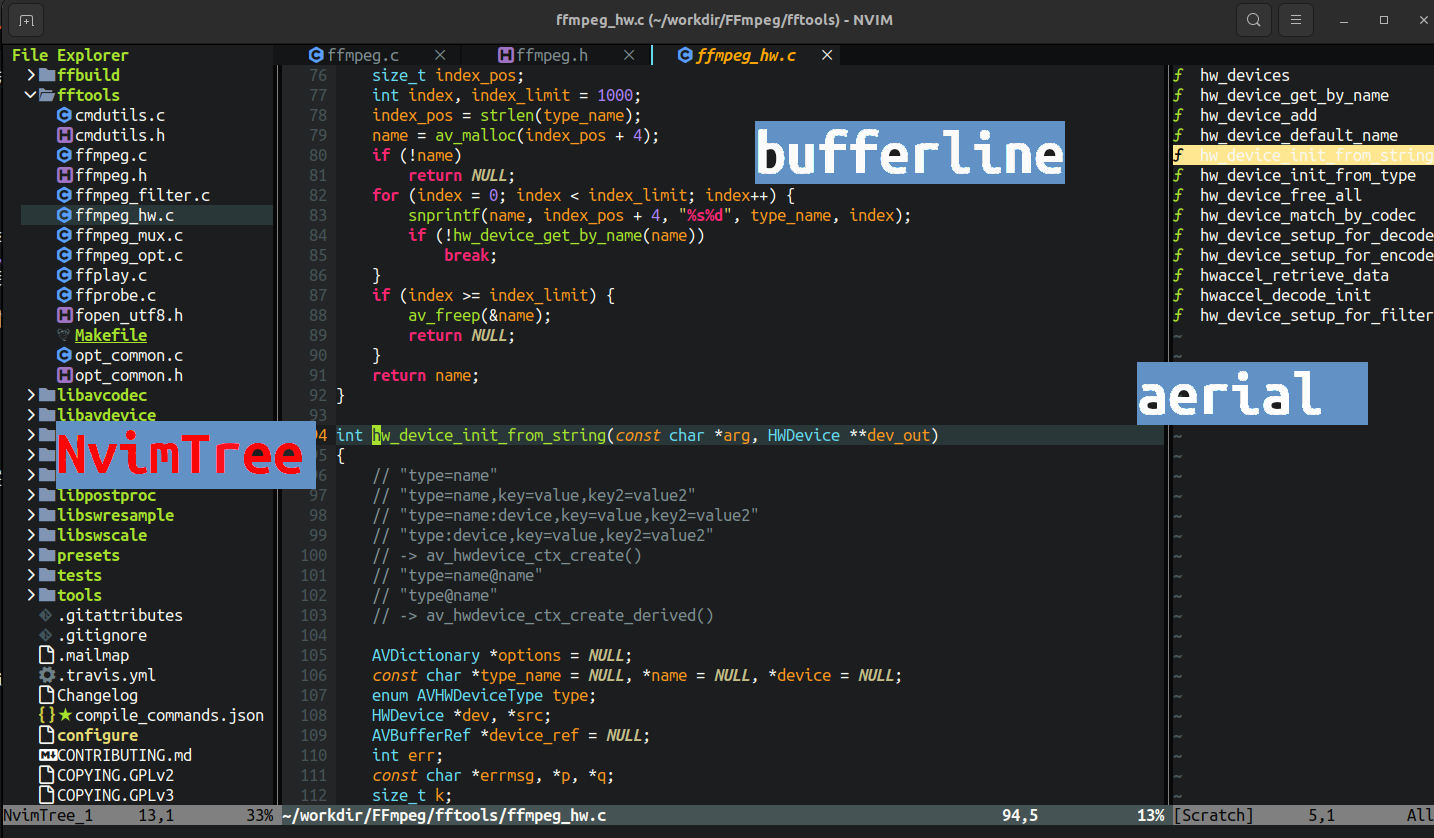Click the [Scratch] statusline of aerial window
Viewport: 1434px width, 838px height.
(1213, 816)
